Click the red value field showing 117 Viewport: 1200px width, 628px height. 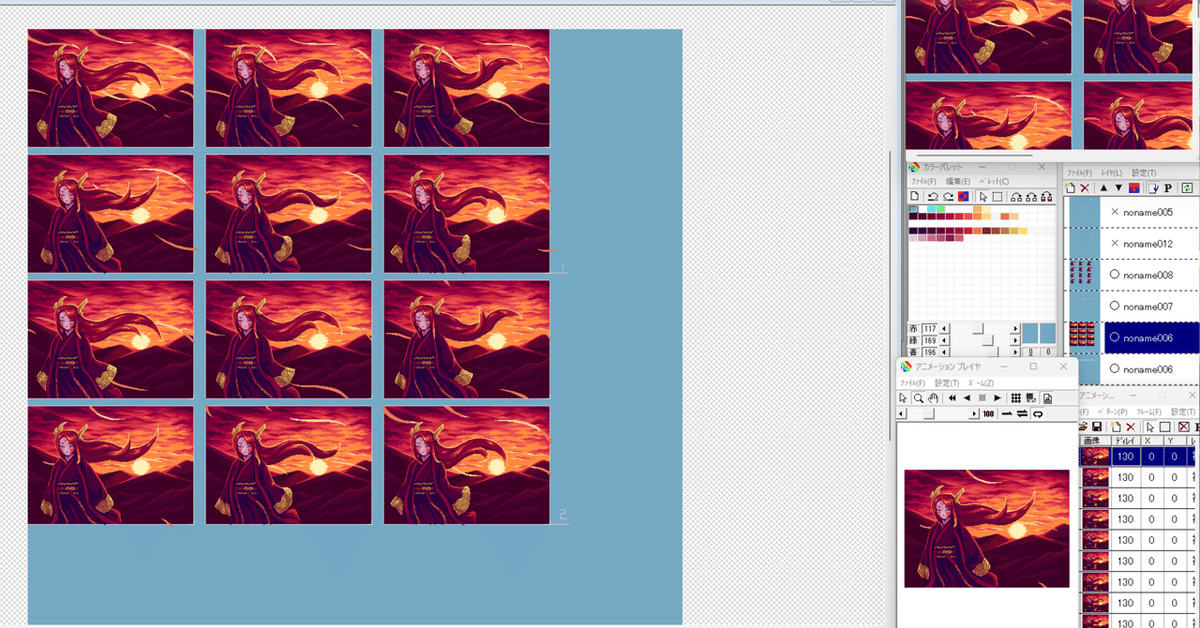tap(930, 328)
